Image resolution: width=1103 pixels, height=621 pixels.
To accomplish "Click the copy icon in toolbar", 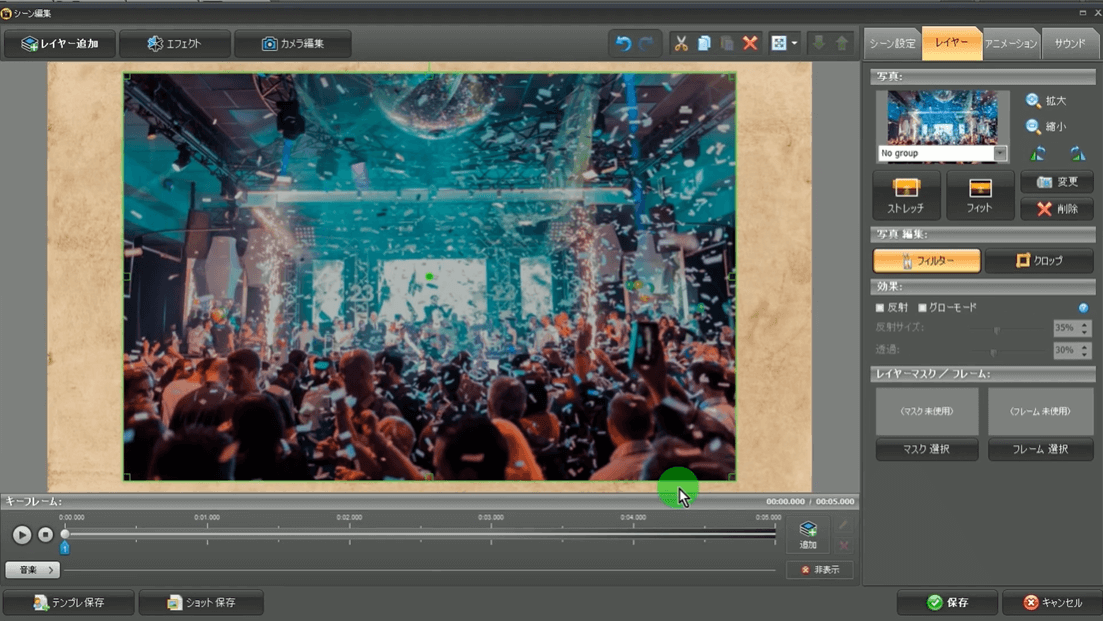I will 704,44.
